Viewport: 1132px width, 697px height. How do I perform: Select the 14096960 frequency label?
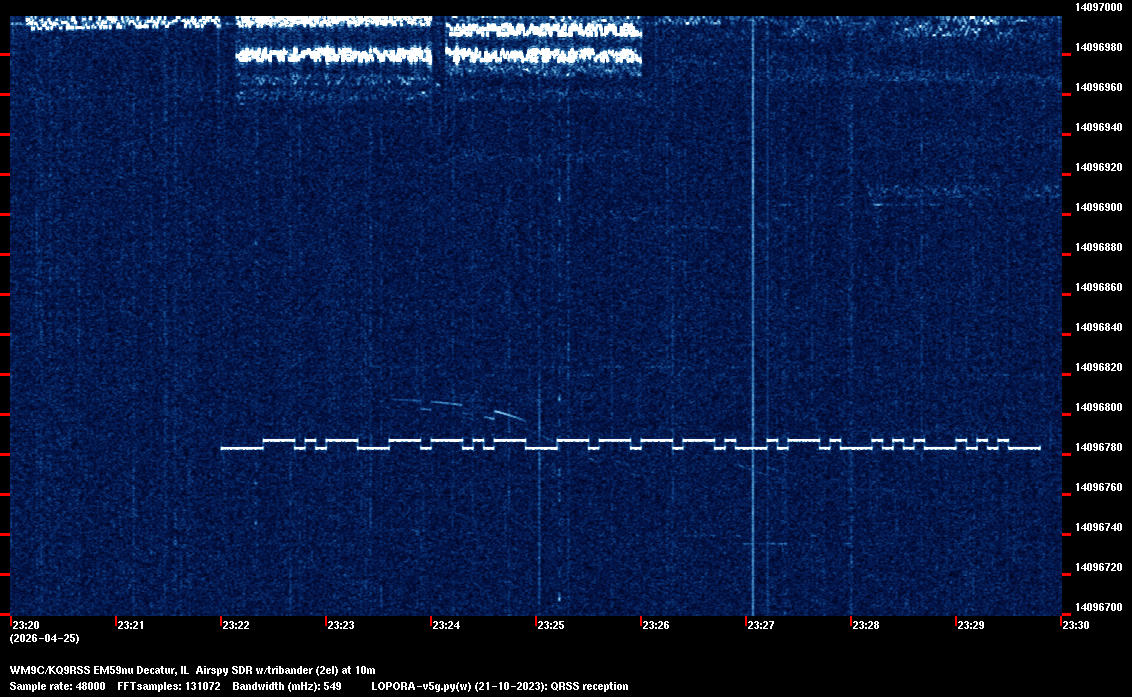click(x=1099, y=87)
